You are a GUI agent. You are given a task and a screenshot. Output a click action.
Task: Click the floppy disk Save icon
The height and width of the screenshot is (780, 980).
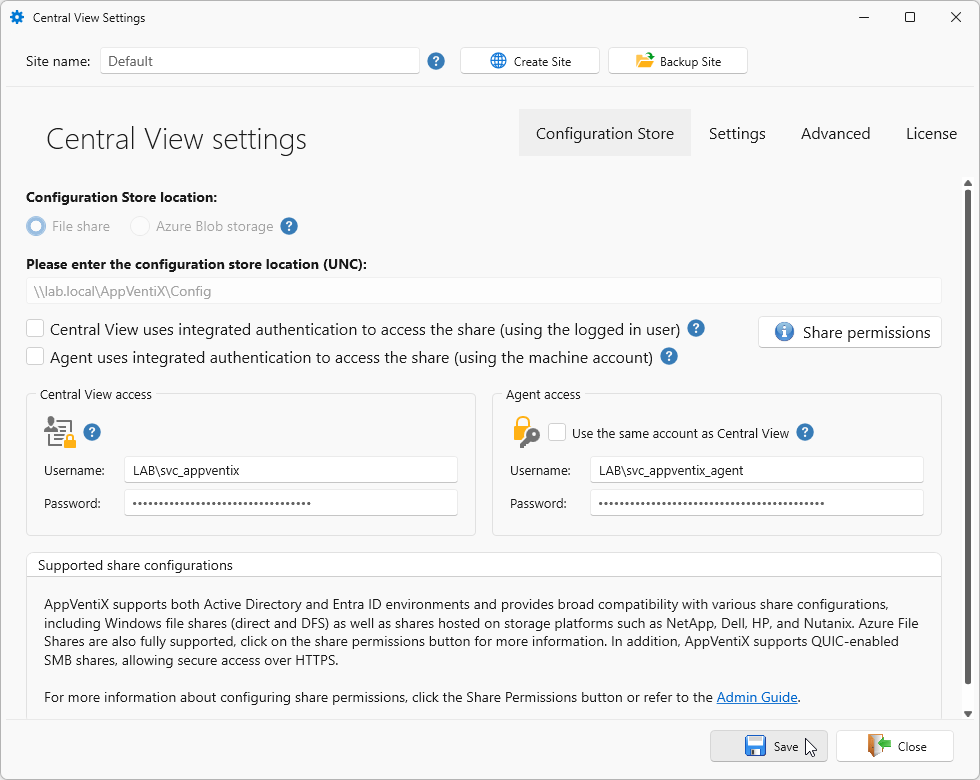point(755,746)
